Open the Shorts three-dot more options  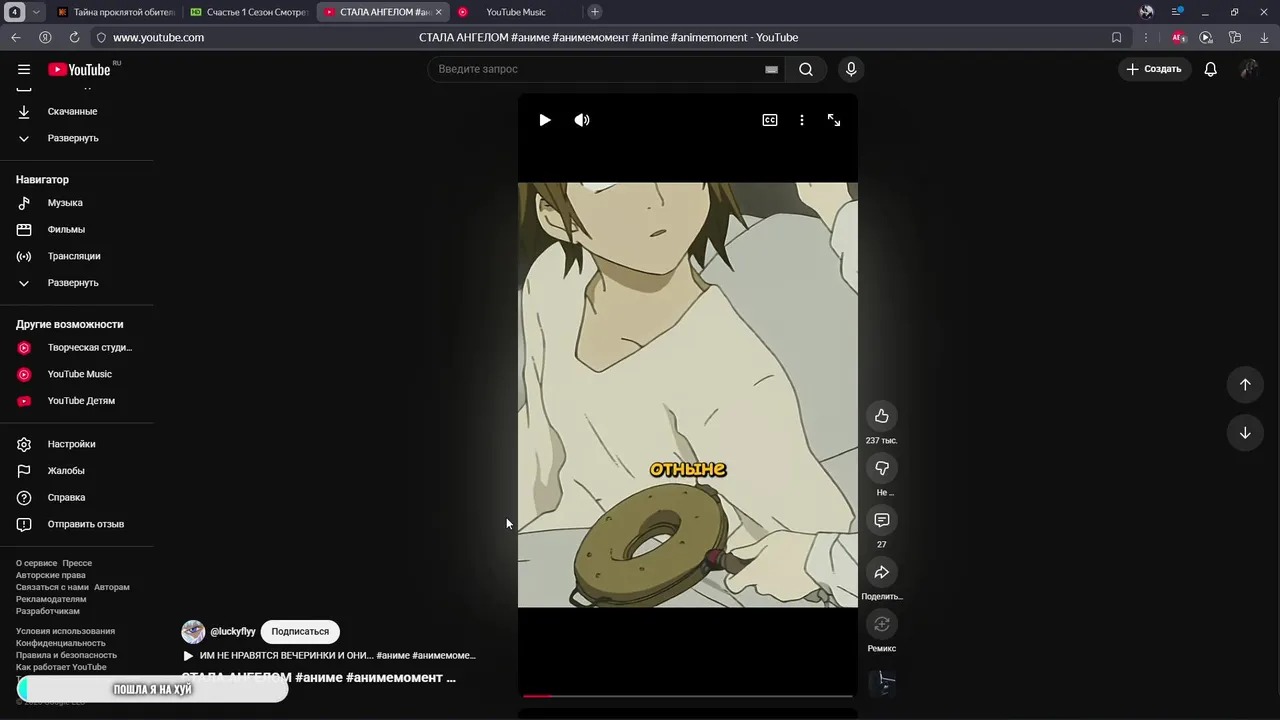point(802,120)
